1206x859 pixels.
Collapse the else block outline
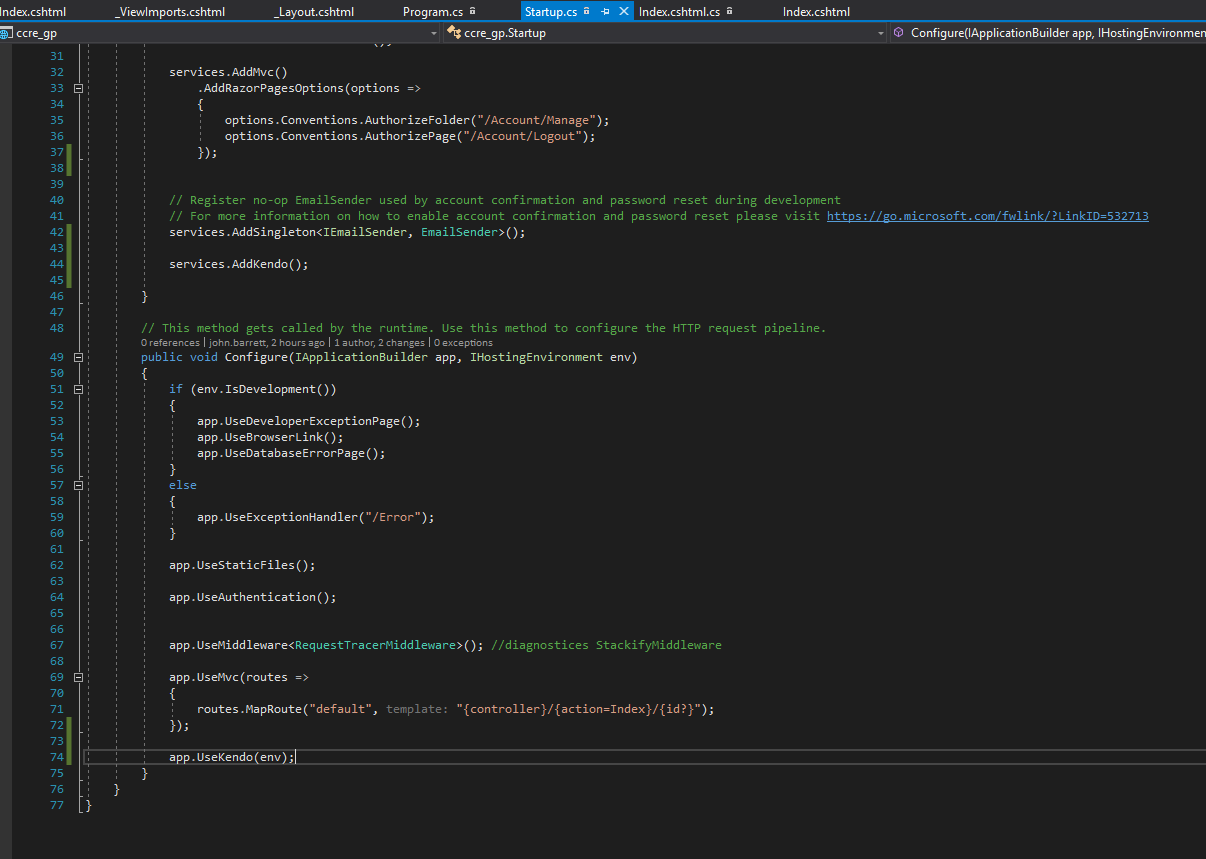click(78, 485)
